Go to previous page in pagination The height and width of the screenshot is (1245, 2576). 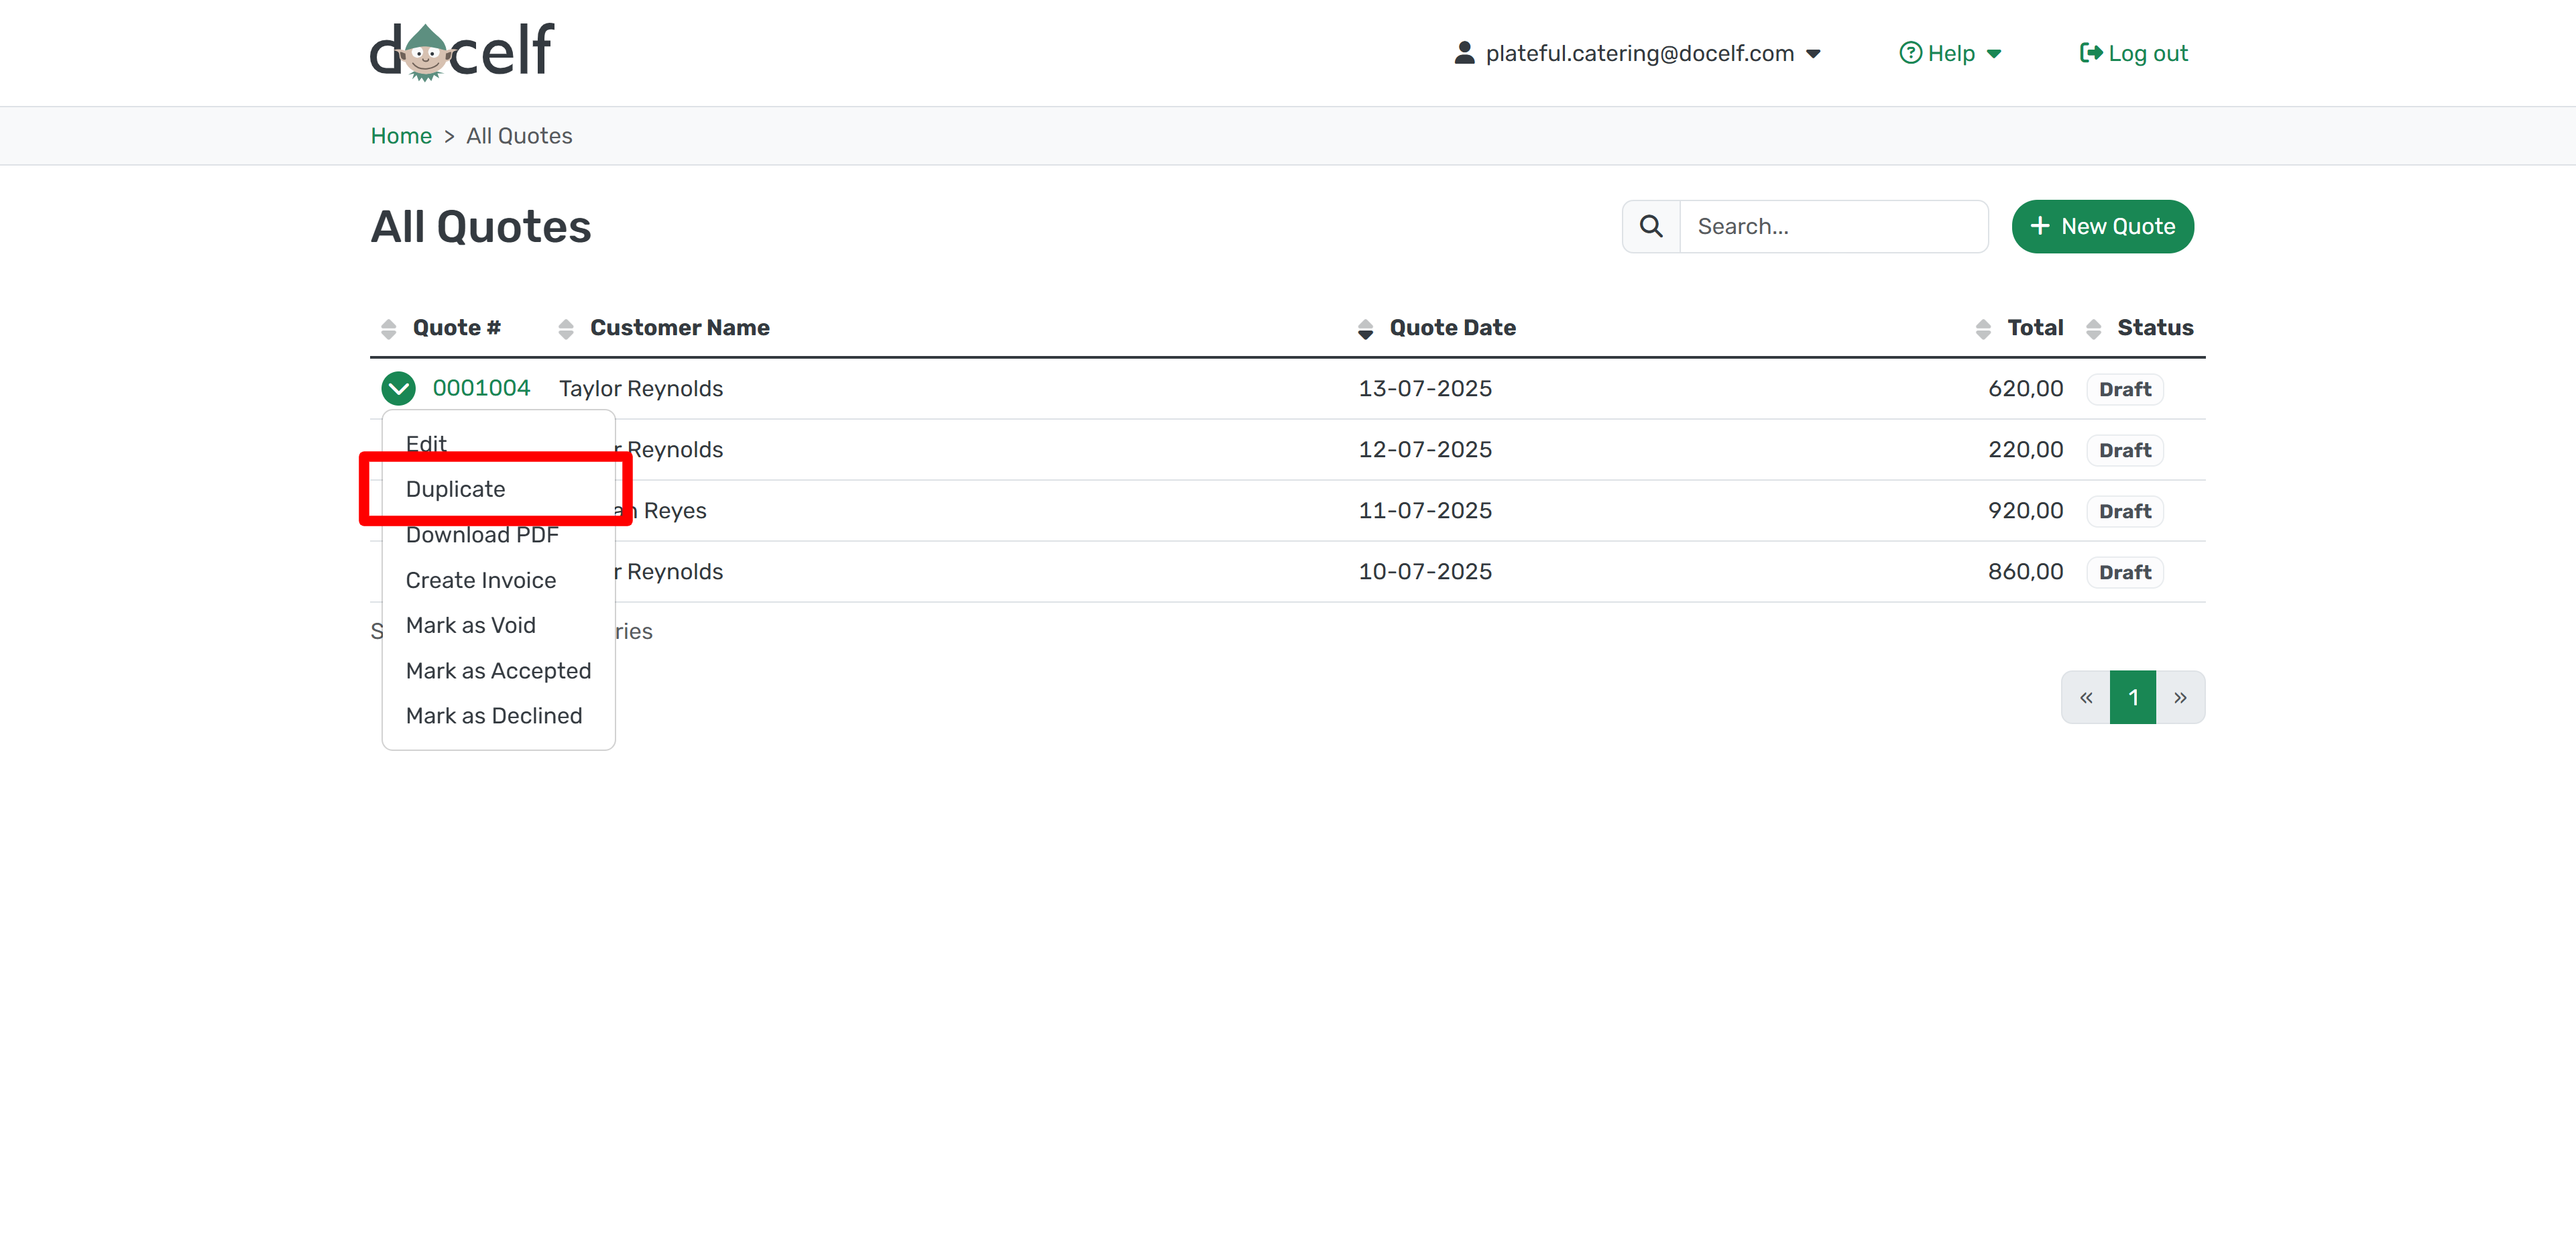[2085, 697]
